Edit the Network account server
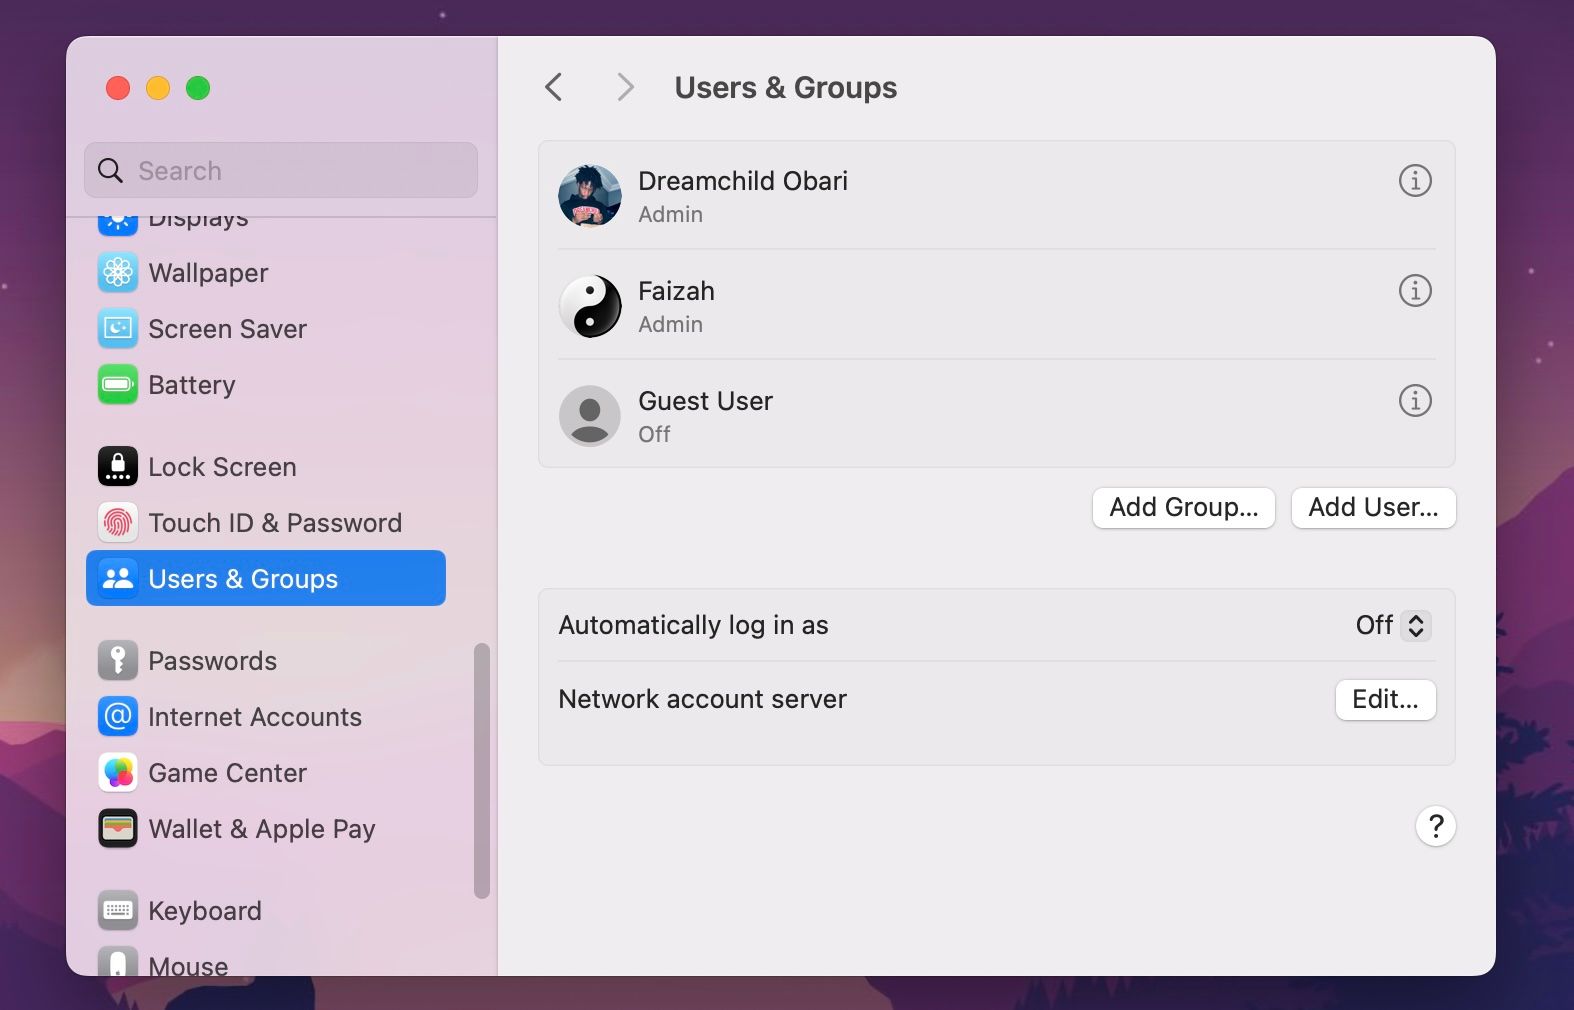Screen dimensions: 1574x1010 (1385, 700)
